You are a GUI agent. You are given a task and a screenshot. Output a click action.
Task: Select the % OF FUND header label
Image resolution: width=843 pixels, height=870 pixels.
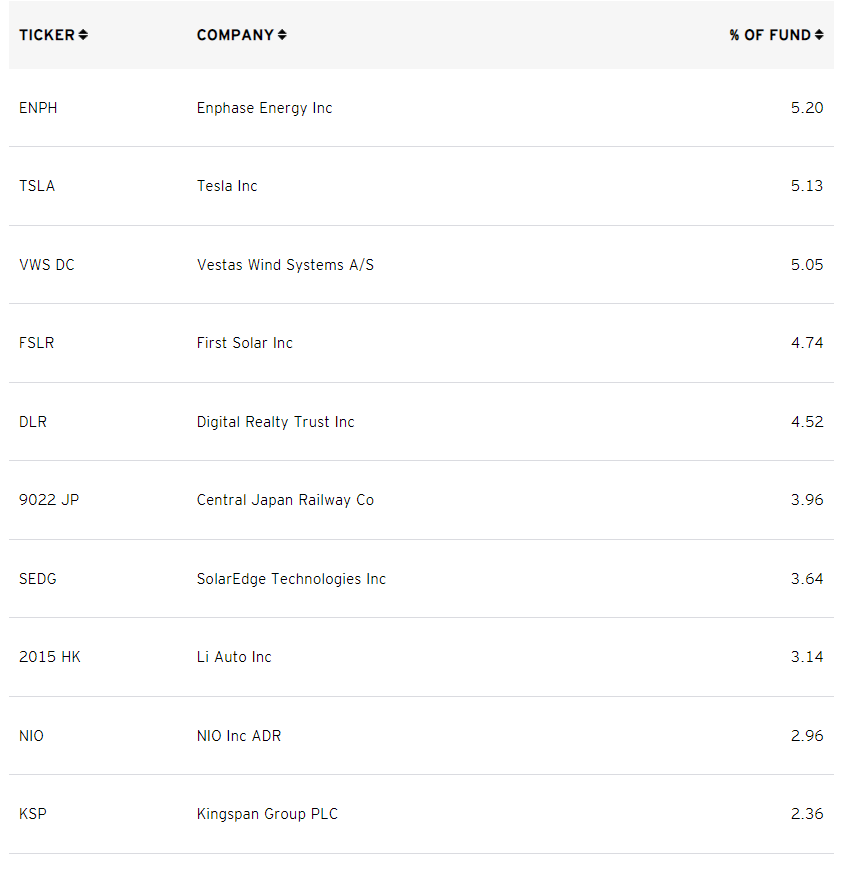[770, 35]
